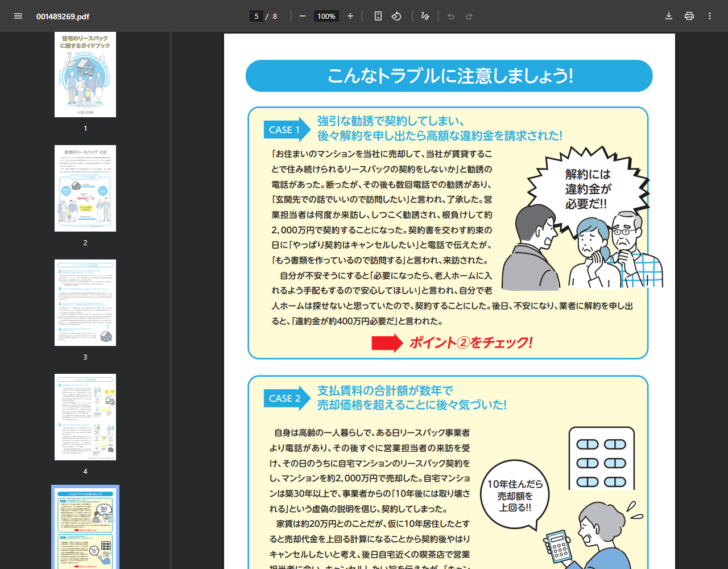This screenshot has width=728, height=569.
Task: Toggle the sidebar menu icon
Action: tap(18, 16)
